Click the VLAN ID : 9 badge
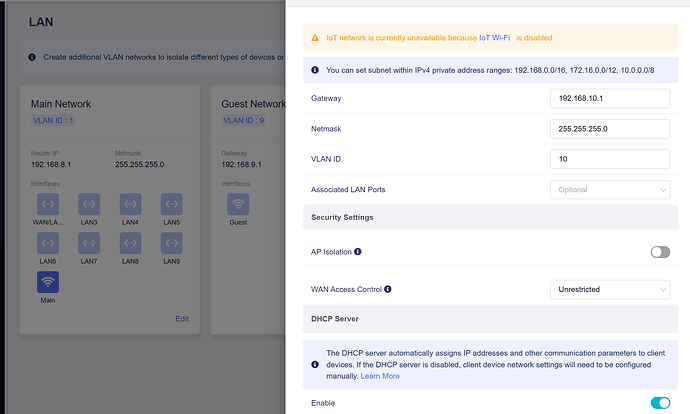Image resolution: width=690 pixels, height=414 pixels. click(x=243, y=120)
